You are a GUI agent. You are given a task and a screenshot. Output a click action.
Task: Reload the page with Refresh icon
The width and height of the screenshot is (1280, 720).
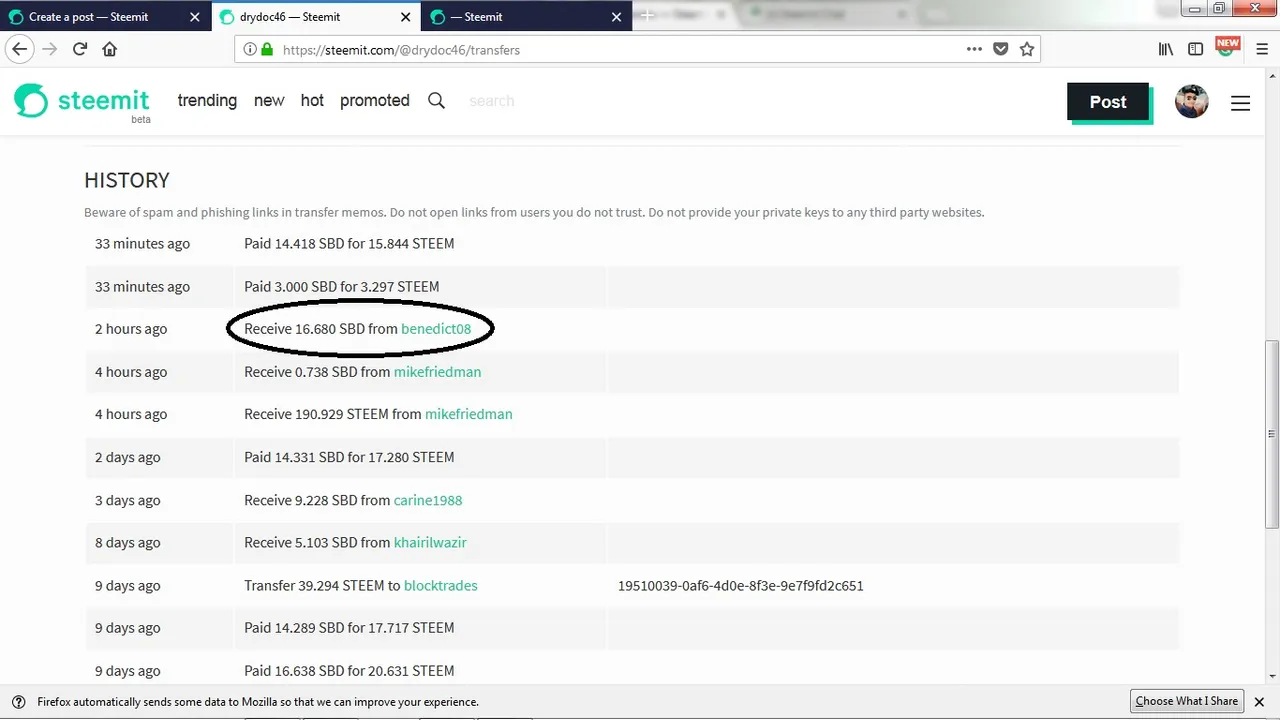(x=80, y=49)
